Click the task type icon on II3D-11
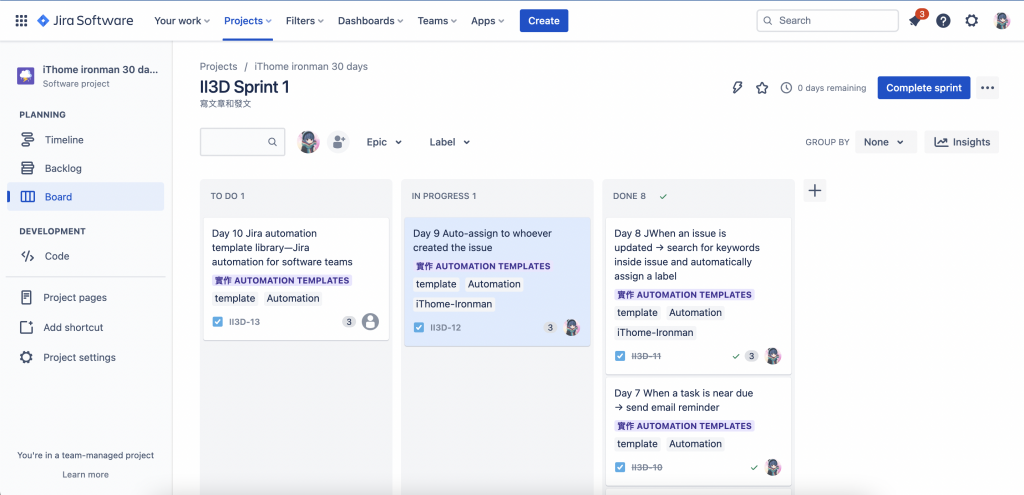1024x495 pixels. [620, 356]
